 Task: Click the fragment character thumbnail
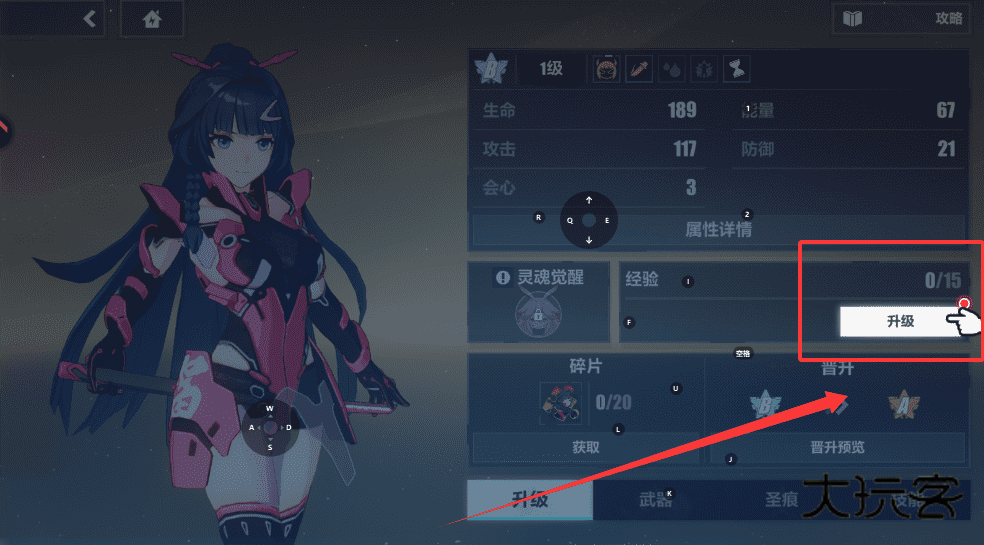click(560, 402)
